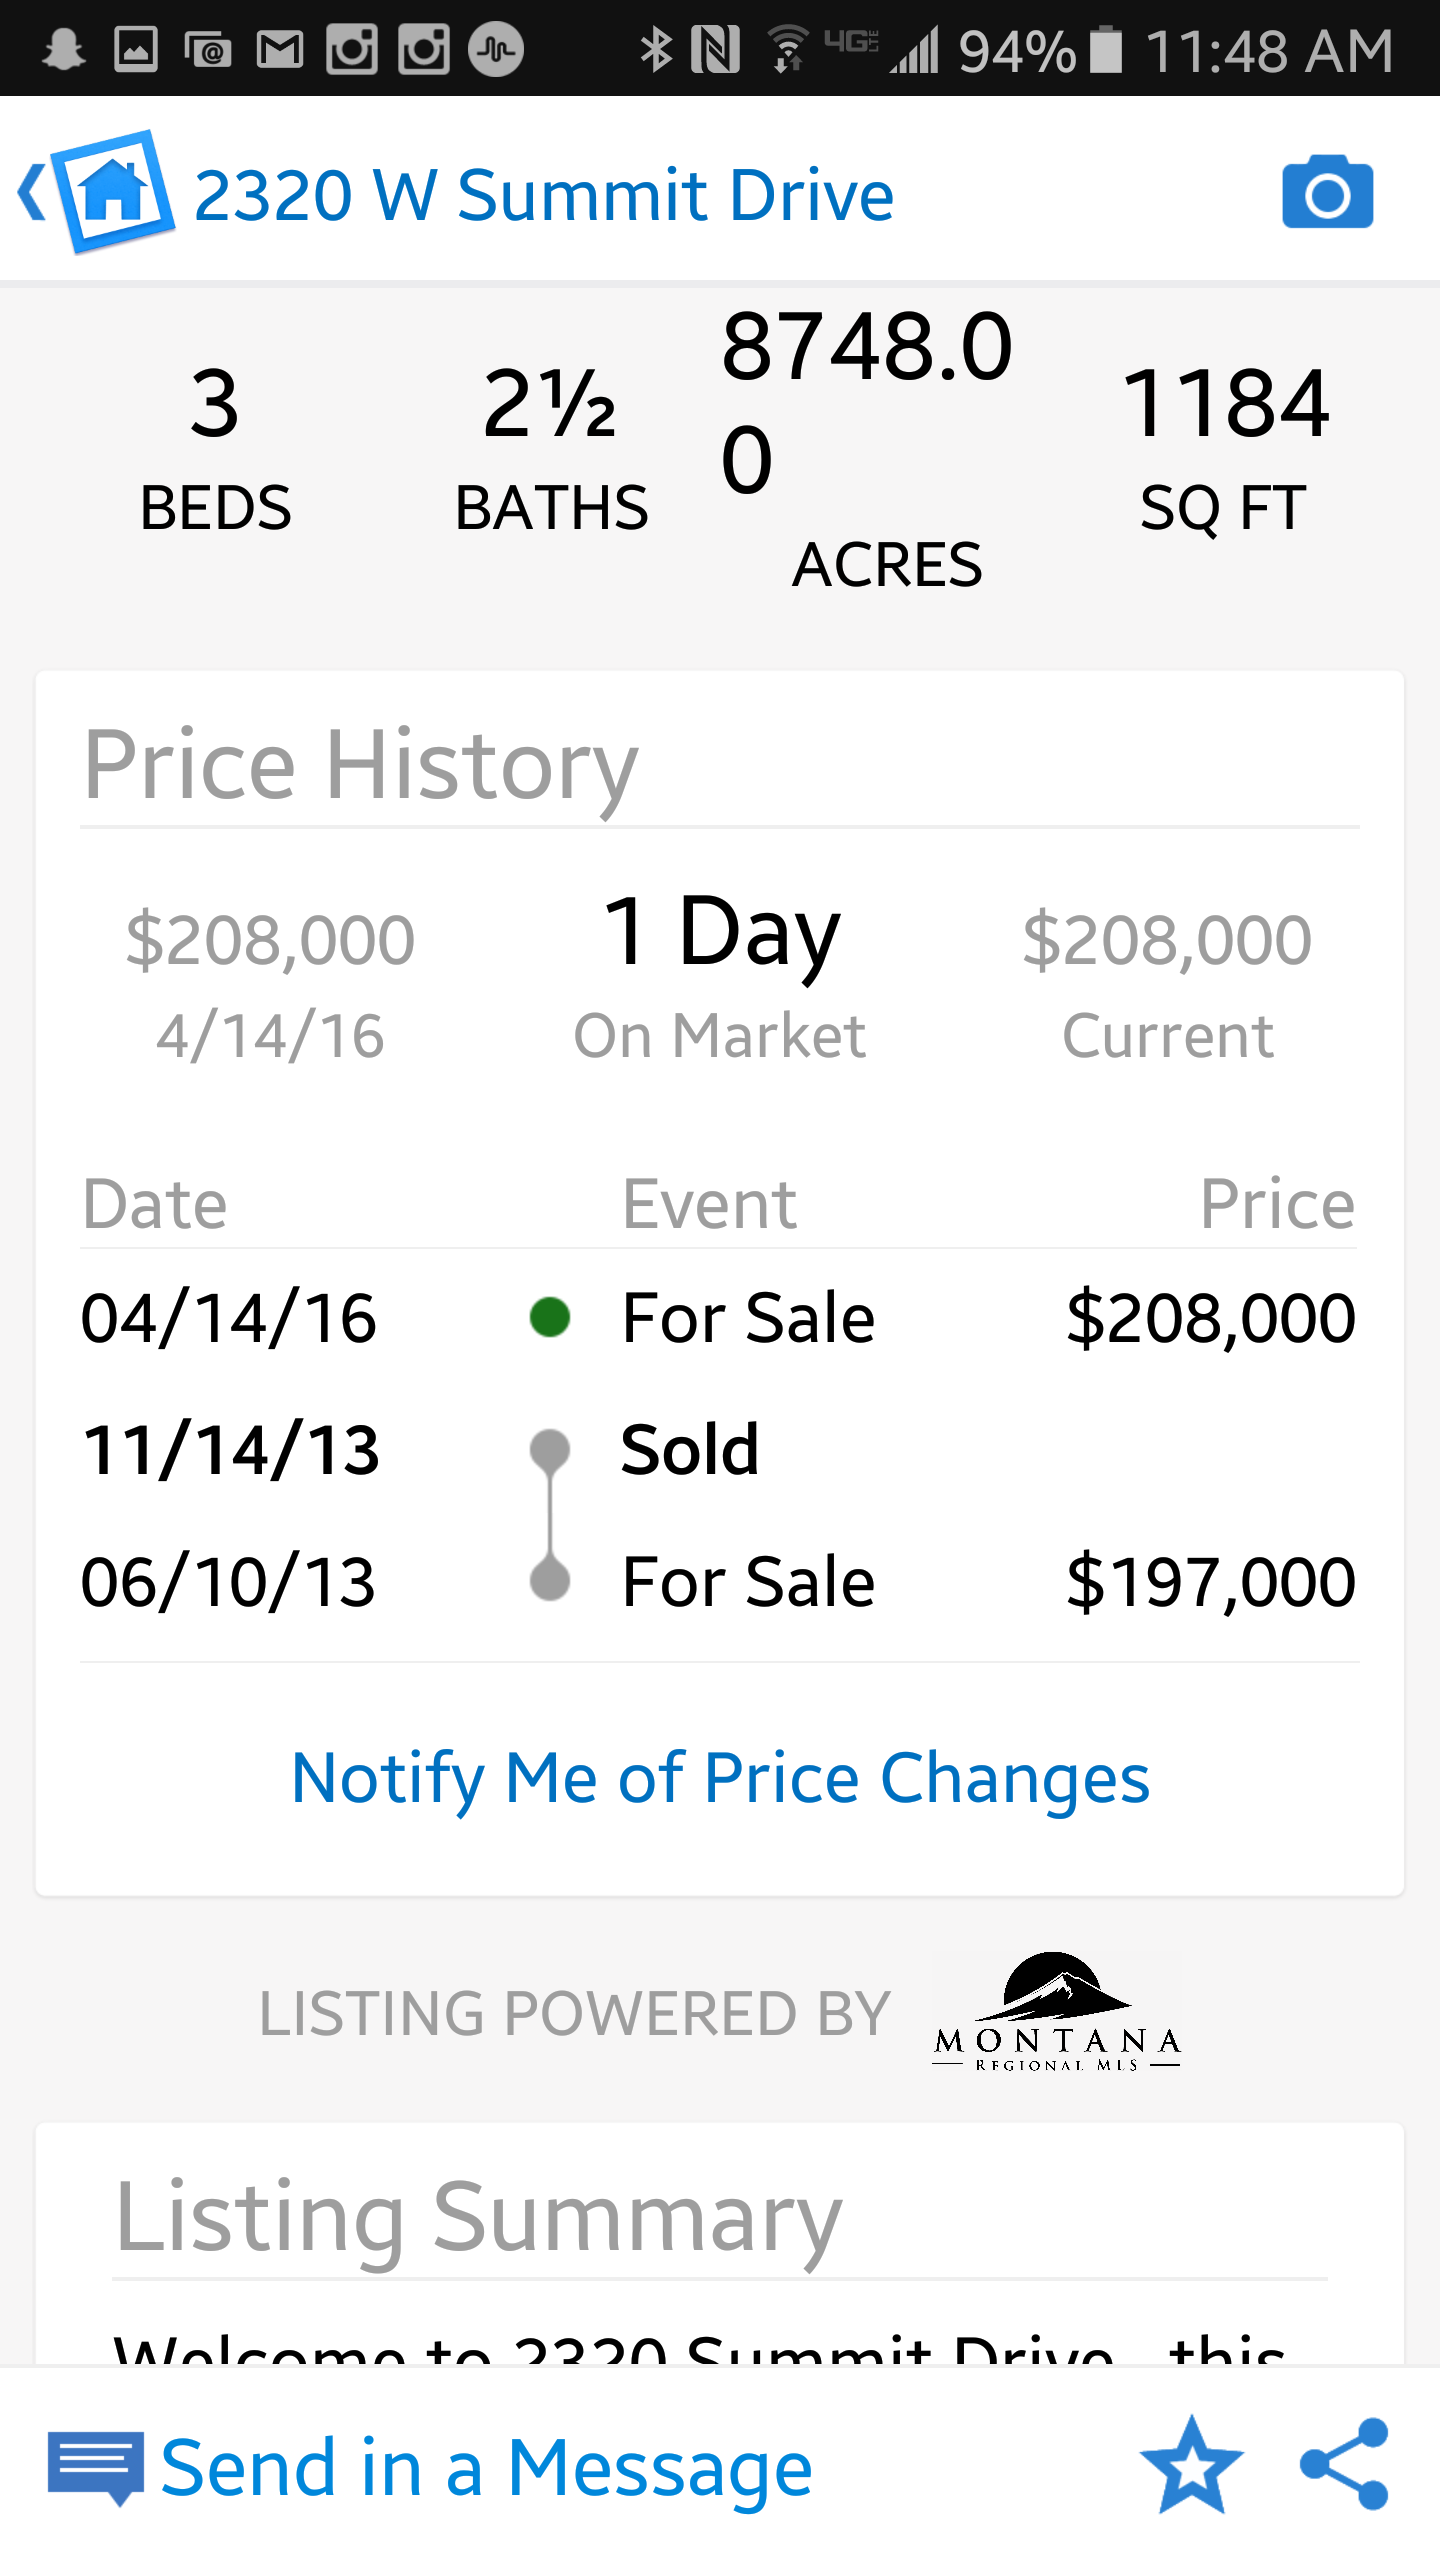Tap the 1 Day On Market stat
Viewport: 1440px width, 2560px height.
pyautogui.click(x=720, y=975)
